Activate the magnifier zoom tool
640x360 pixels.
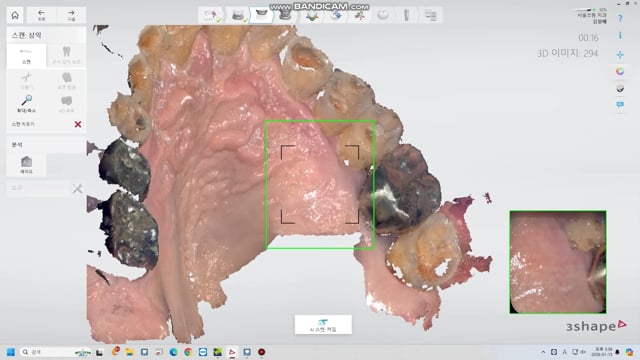[x=27, y=104]
